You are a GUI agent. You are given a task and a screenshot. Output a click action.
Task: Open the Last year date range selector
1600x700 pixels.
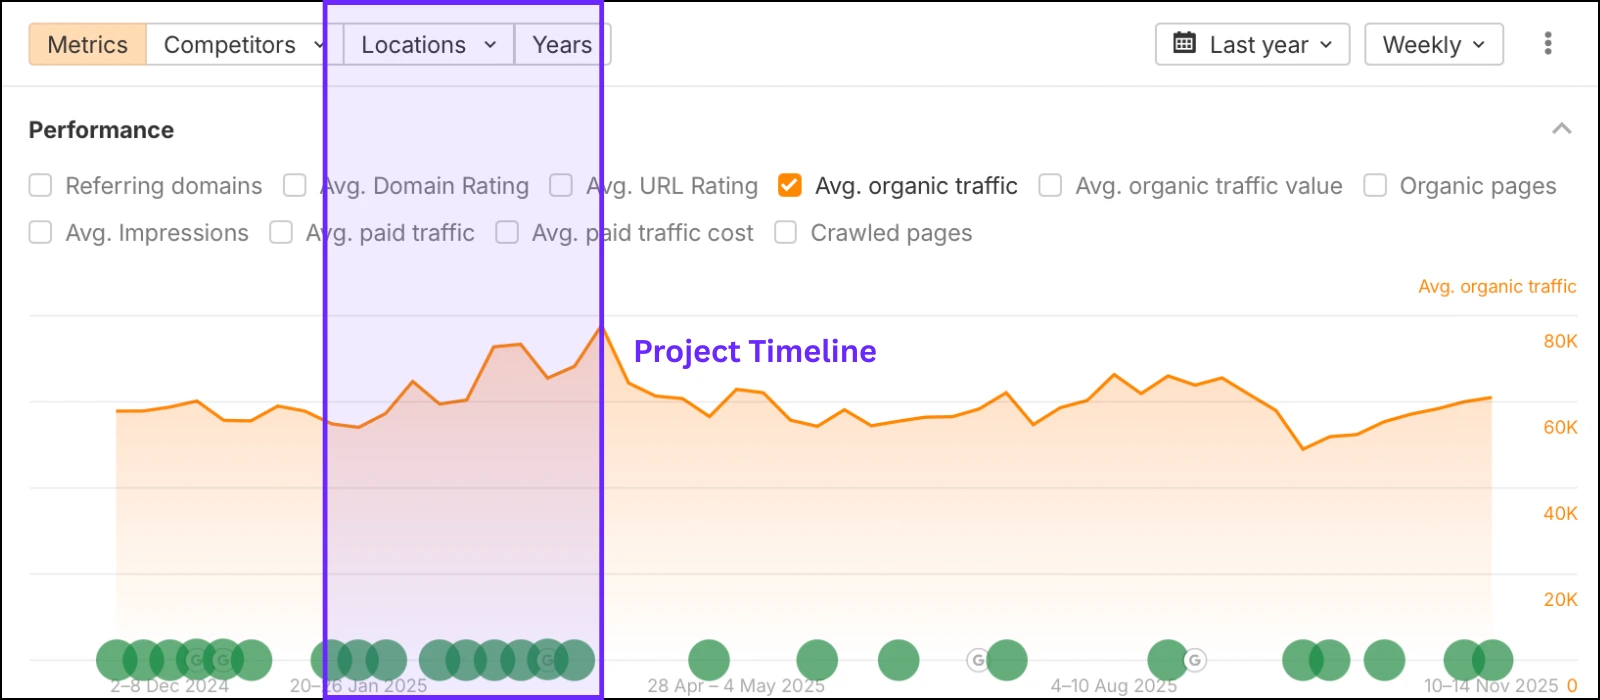click(x=1251, y=44)
